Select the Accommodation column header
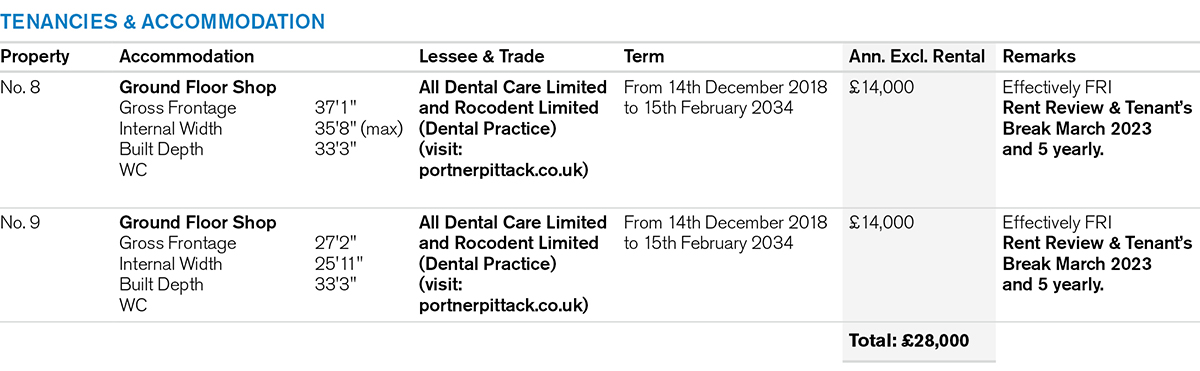 tap(186, 57)
